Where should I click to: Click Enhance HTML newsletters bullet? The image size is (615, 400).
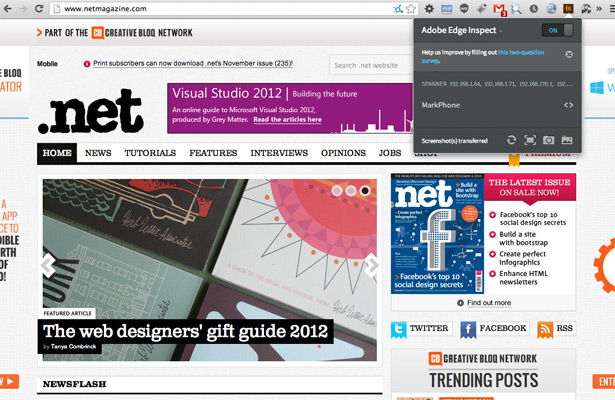523,278
